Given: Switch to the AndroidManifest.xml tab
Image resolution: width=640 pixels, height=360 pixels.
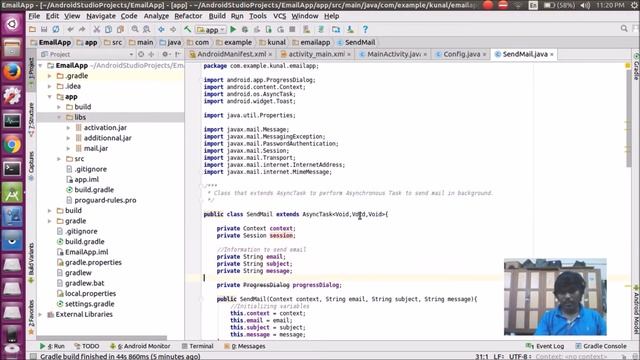Looking at the screenshot, I should (231, 54).
